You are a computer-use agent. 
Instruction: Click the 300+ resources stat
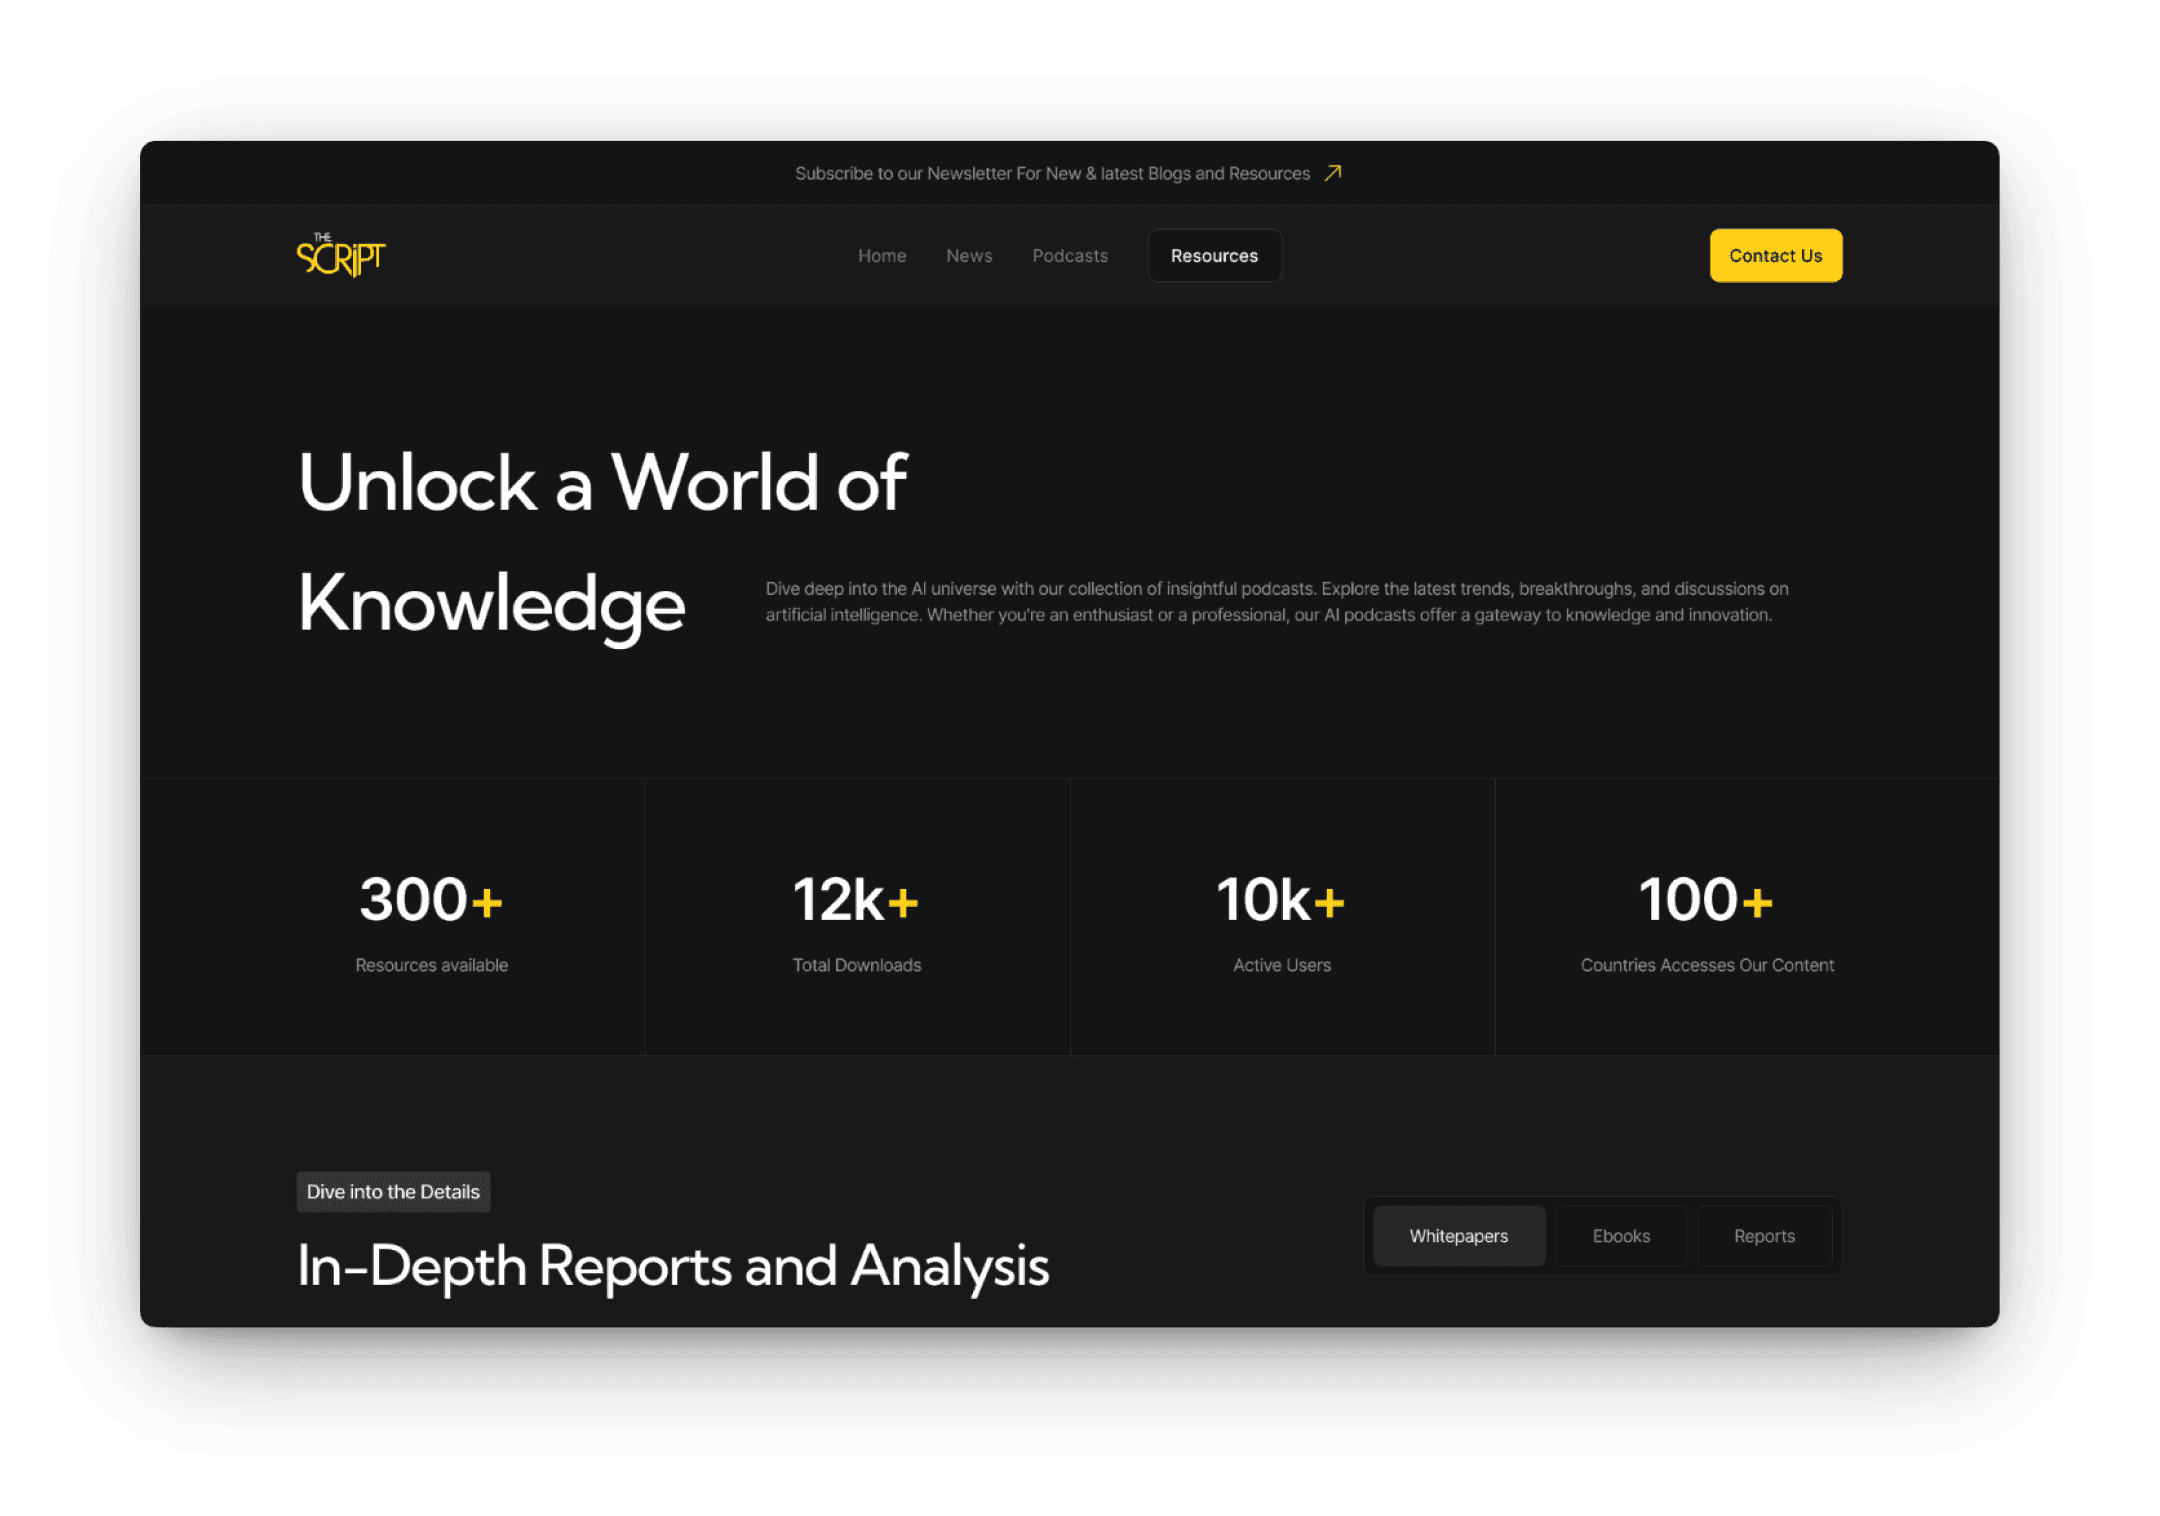pyautogui.click(x=430, y=900)
